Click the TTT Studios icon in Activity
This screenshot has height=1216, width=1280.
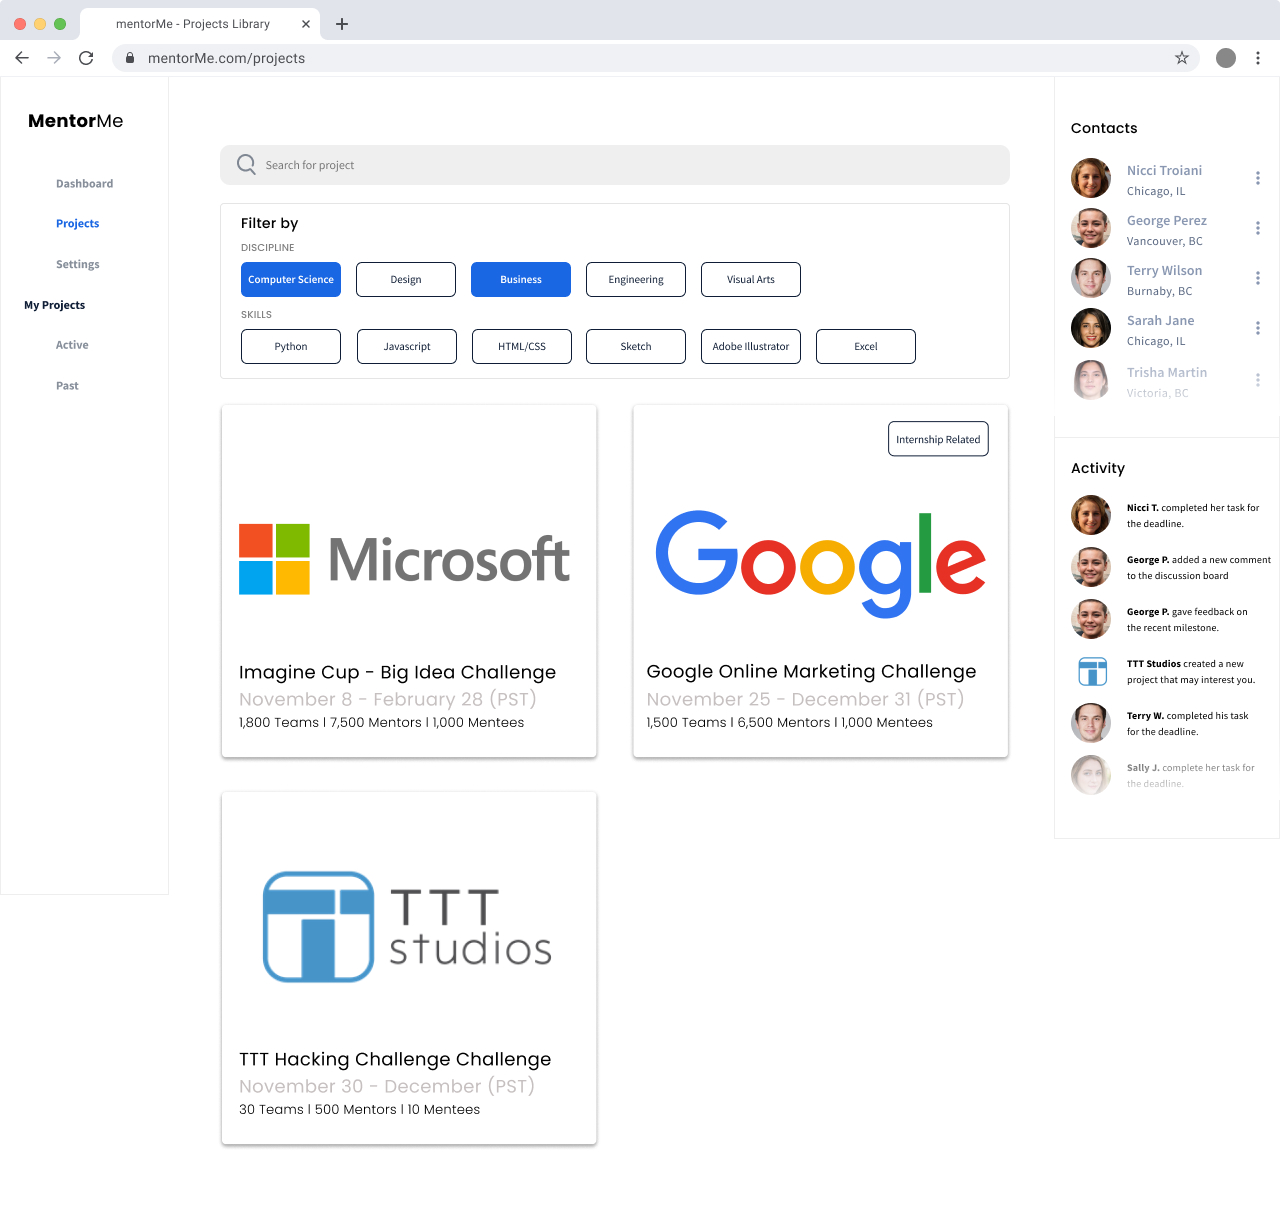point(1093,671)
